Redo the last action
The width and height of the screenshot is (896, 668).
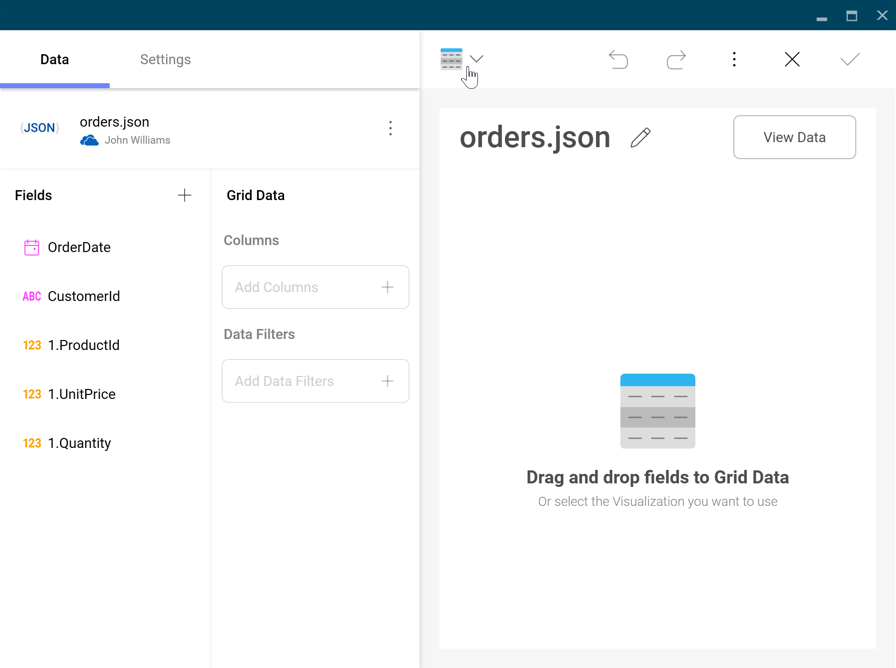click(x=676, y=59)
